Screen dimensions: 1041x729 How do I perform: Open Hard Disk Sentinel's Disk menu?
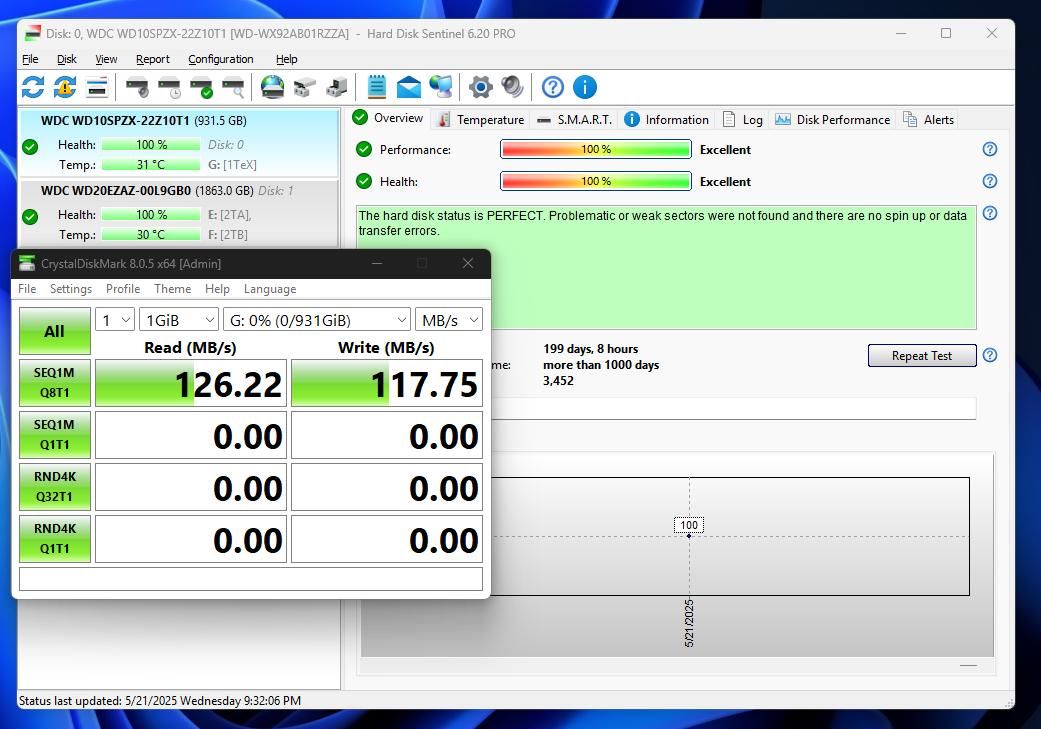66,59
